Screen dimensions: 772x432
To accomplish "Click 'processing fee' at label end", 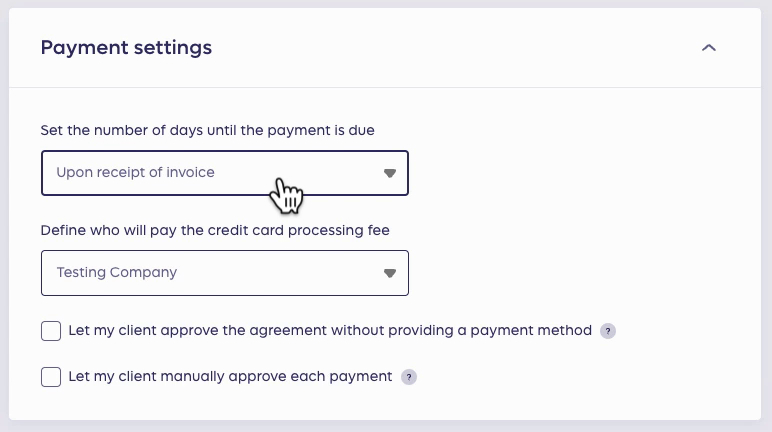I will point(339,230).
